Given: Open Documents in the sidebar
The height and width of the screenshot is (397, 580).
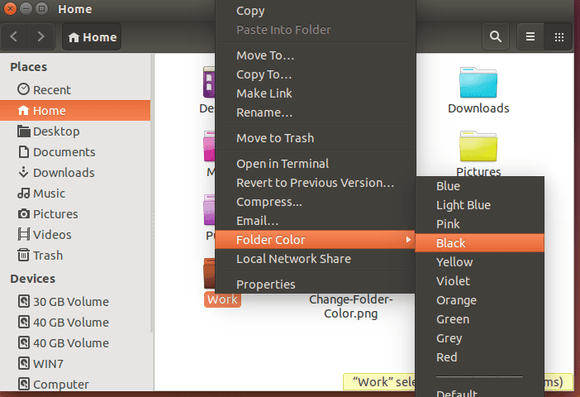Looking at the screenshot, I should click(x=75, y=152).
